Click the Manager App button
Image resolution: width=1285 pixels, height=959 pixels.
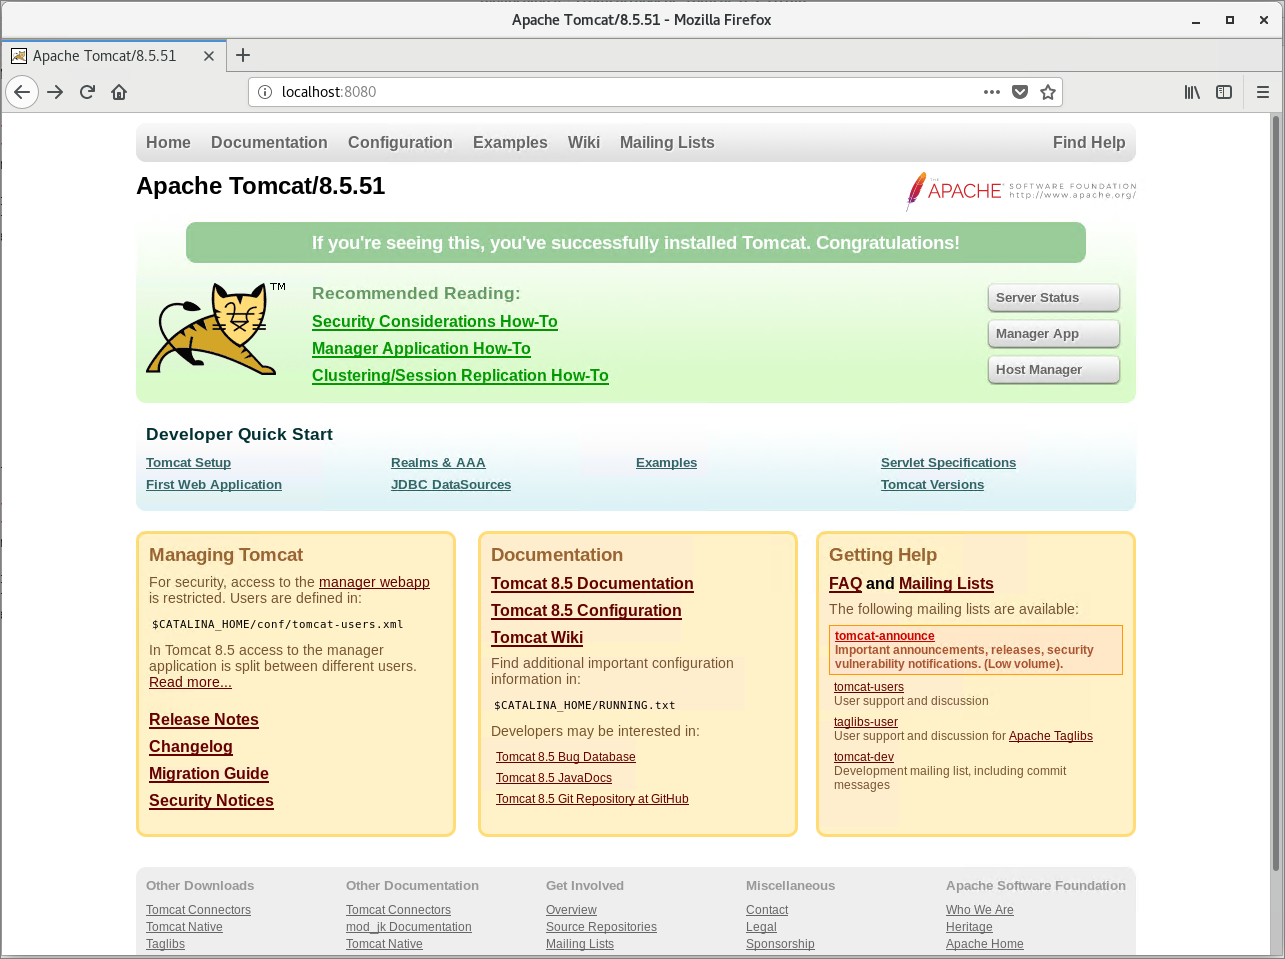(1054, 334)
